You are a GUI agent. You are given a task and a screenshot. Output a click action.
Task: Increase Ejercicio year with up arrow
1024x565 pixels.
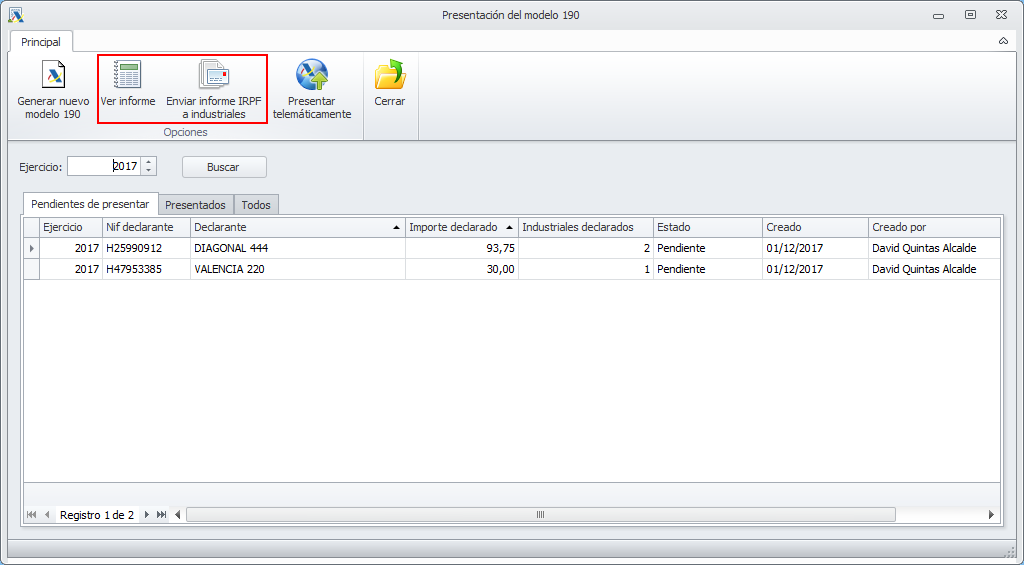pyautogui.click(x=149, y=162)
